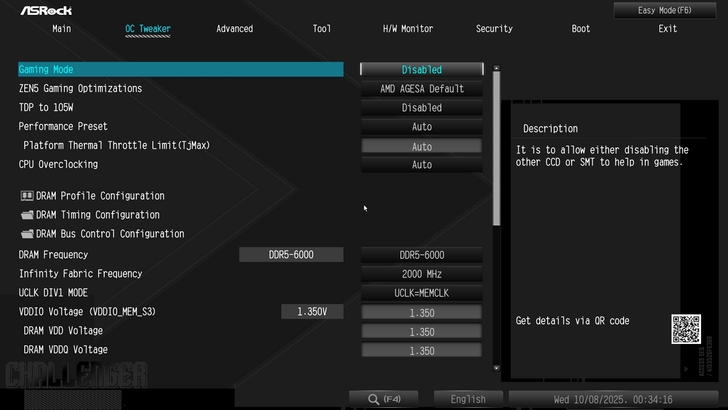728x410 pixels.
Task: Click the QR code image
Action: tap(685, 328)
